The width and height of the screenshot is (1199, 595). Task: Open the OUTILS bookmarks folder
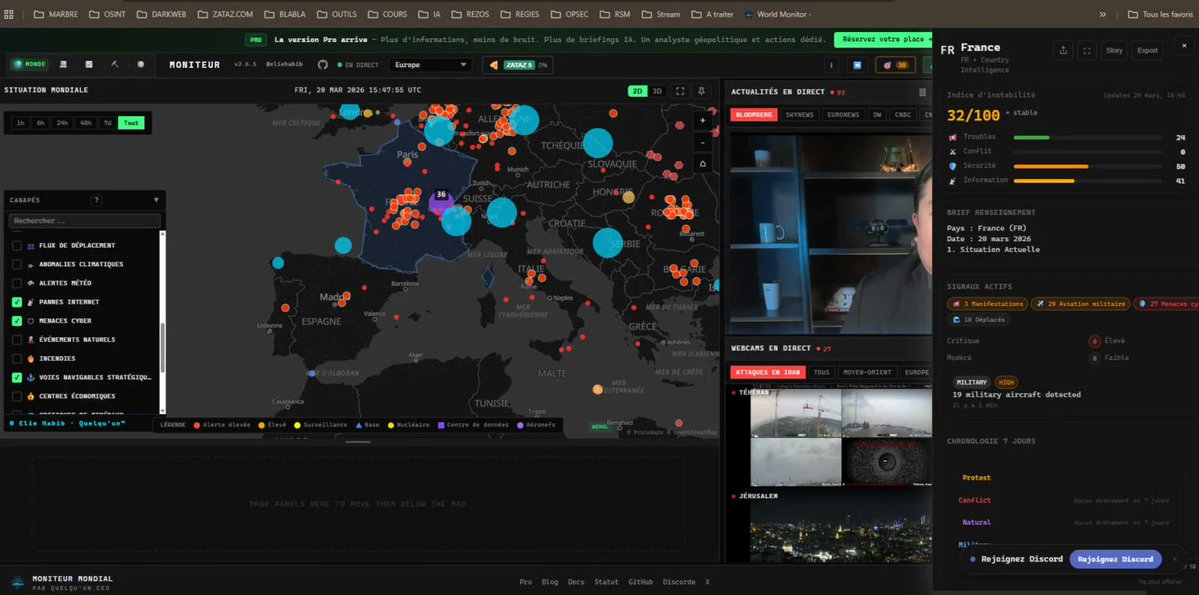(x=336, y=14)
